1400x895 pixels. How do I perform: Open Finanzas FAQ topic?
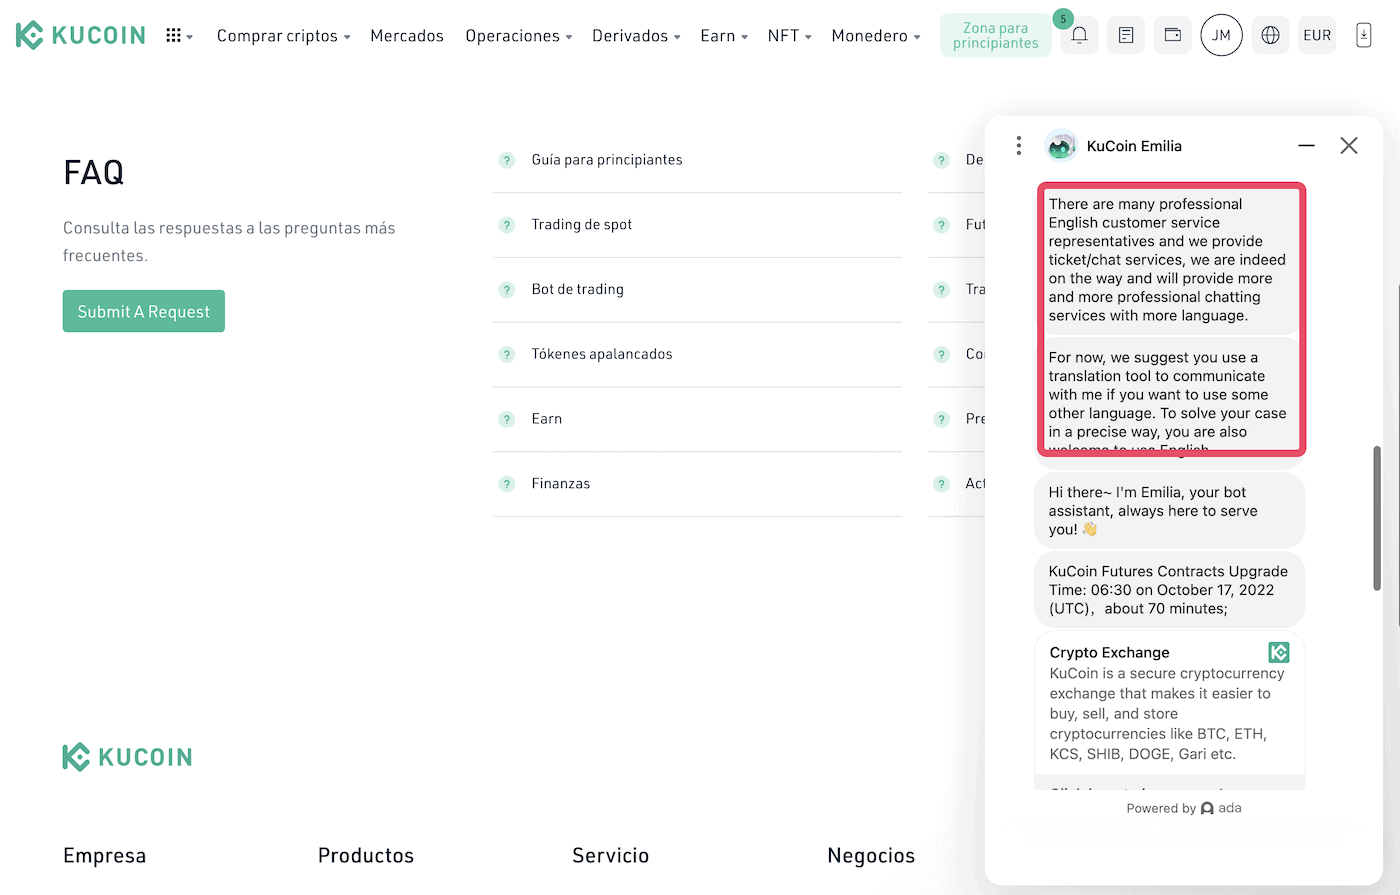561,484
